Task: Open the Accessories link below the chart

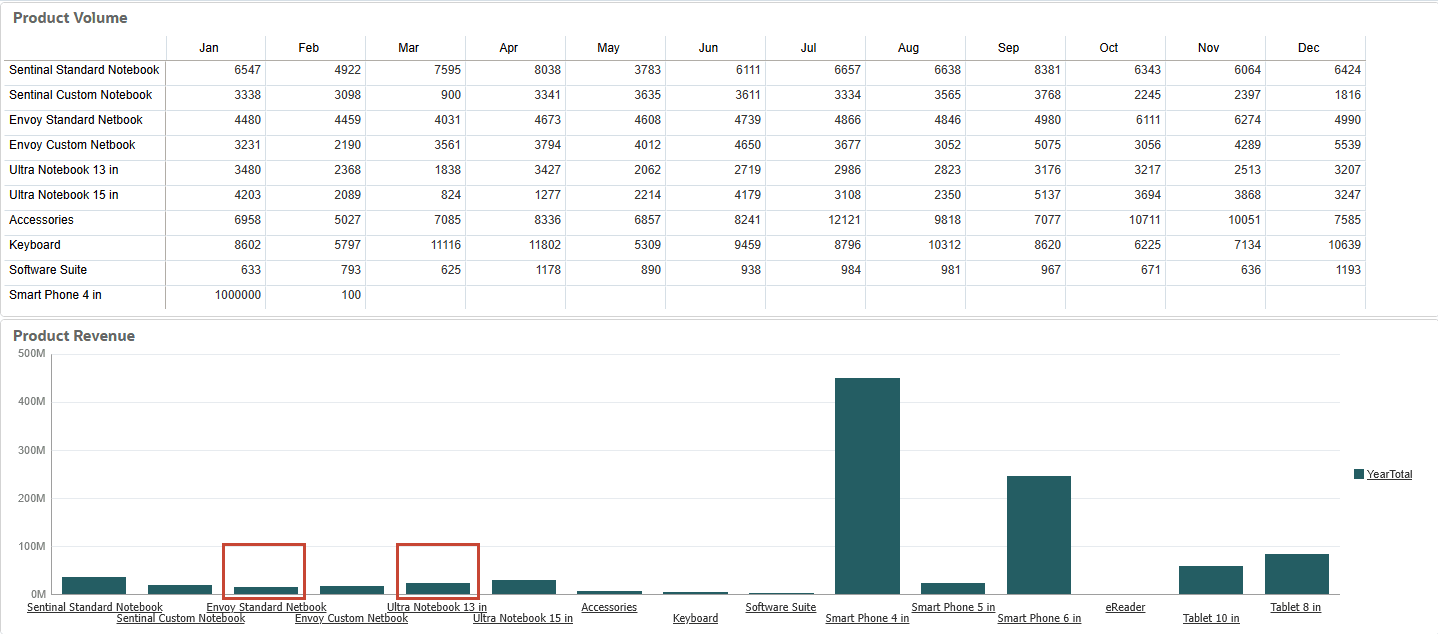Action: point(609,607)
